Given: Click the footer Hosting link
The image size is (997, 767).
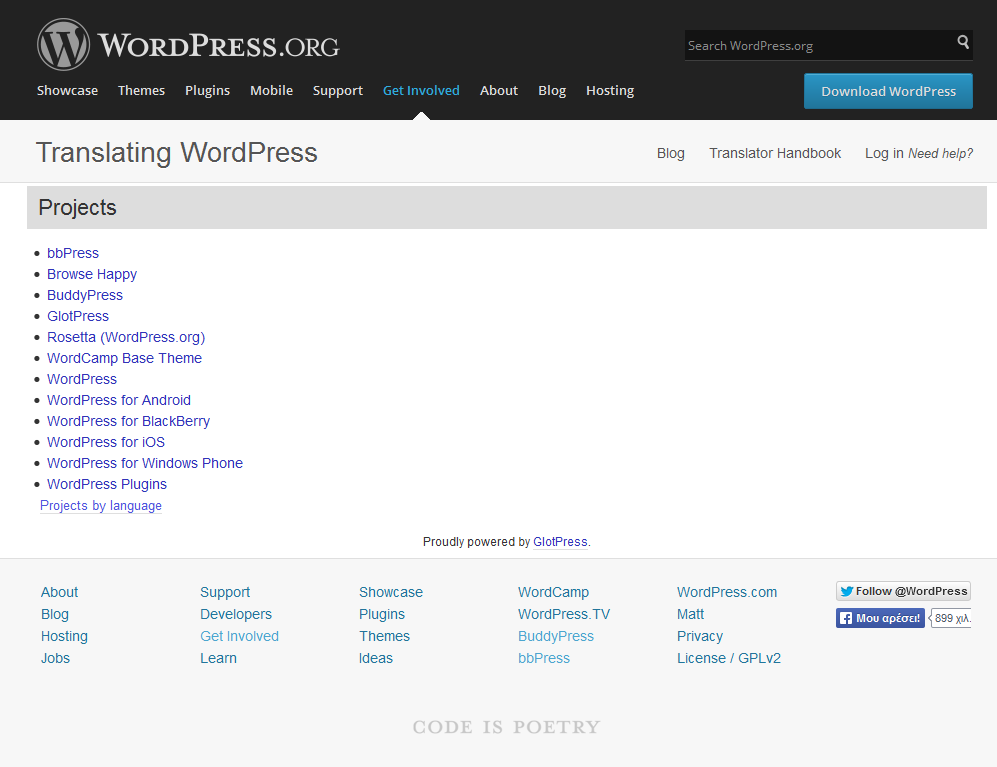Looking at the screenshot, I should point(64,636).
